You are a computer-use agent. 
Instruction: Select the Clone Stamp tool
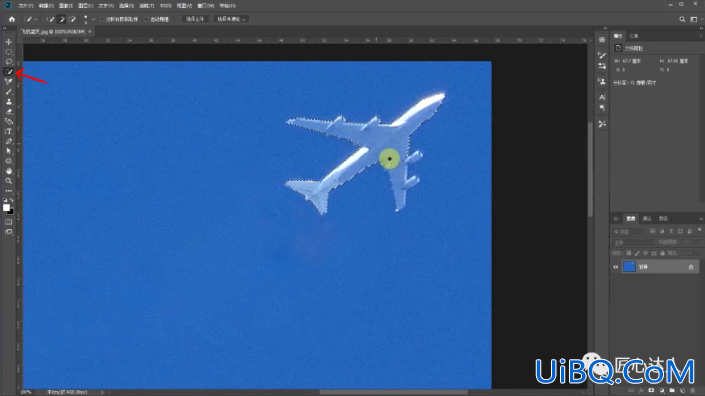pos(9,102)
